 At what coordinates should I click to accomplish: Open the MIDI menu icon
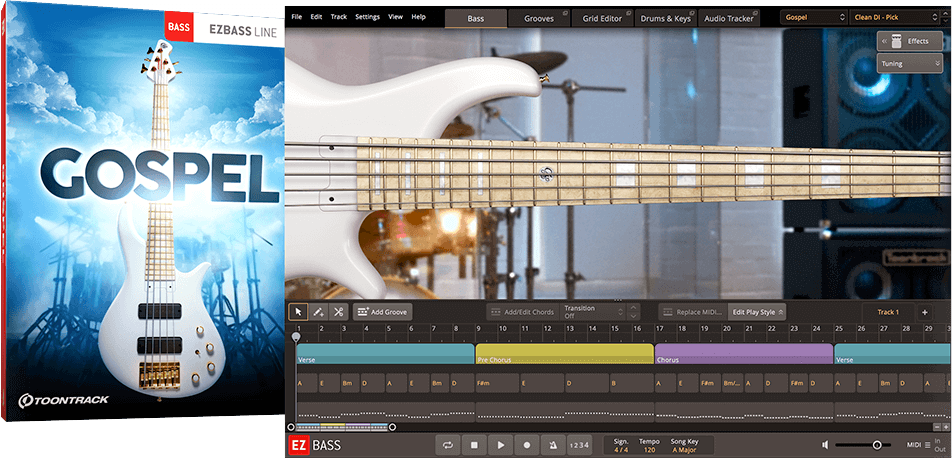click(927, 445)
